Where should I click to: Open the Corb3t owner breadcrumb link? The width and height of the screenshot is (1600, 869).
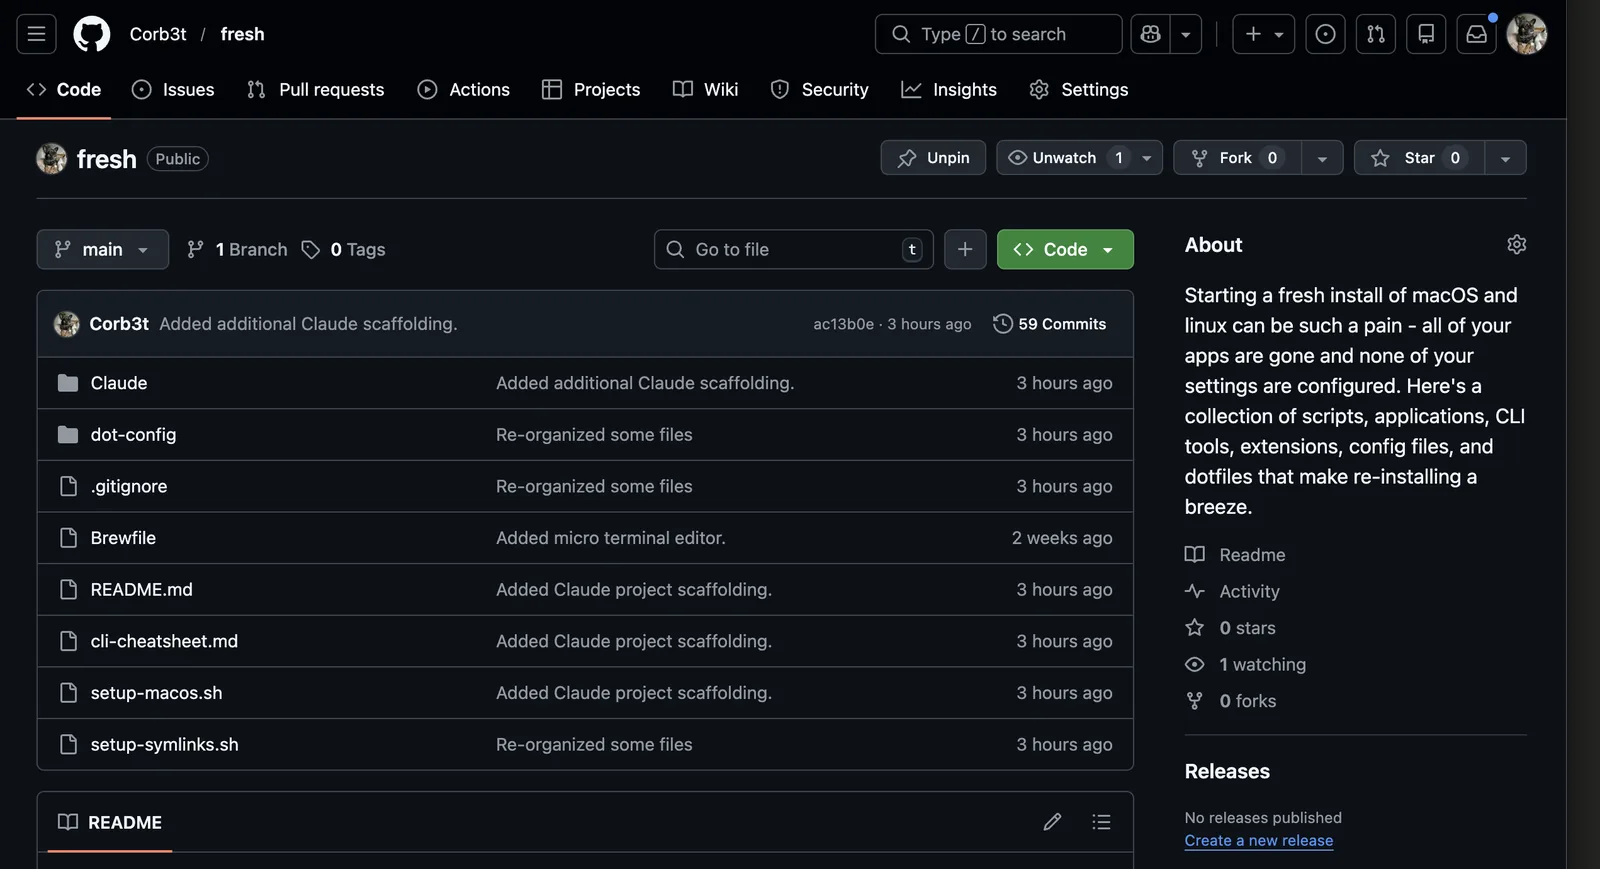point(158,34)
